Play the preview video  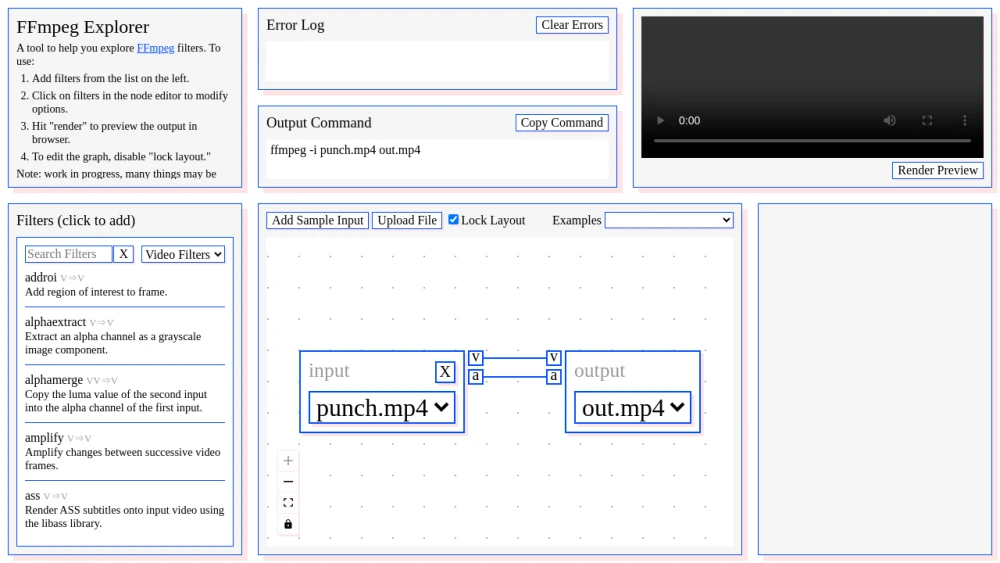coord(661,121)
